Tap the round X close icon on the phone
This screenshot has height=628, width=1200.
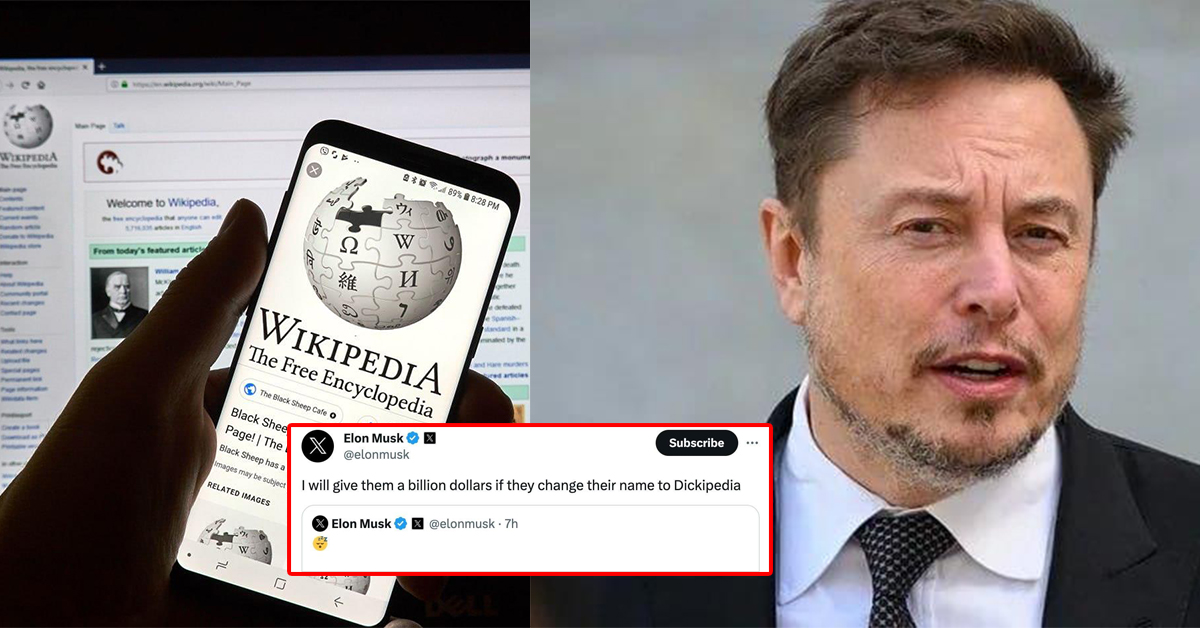314,170
